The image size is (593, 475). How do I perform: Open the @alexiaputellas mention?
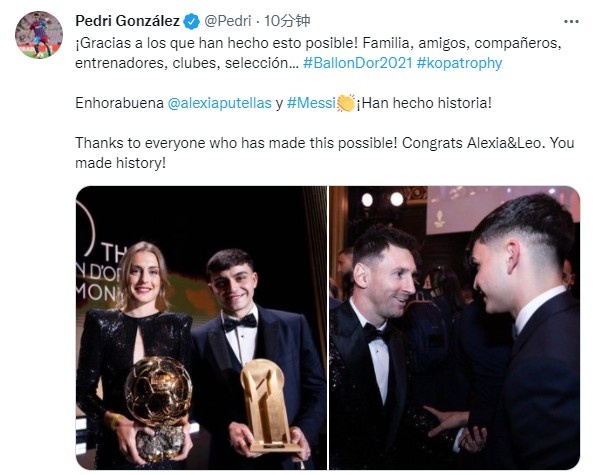tap(219, 103)
